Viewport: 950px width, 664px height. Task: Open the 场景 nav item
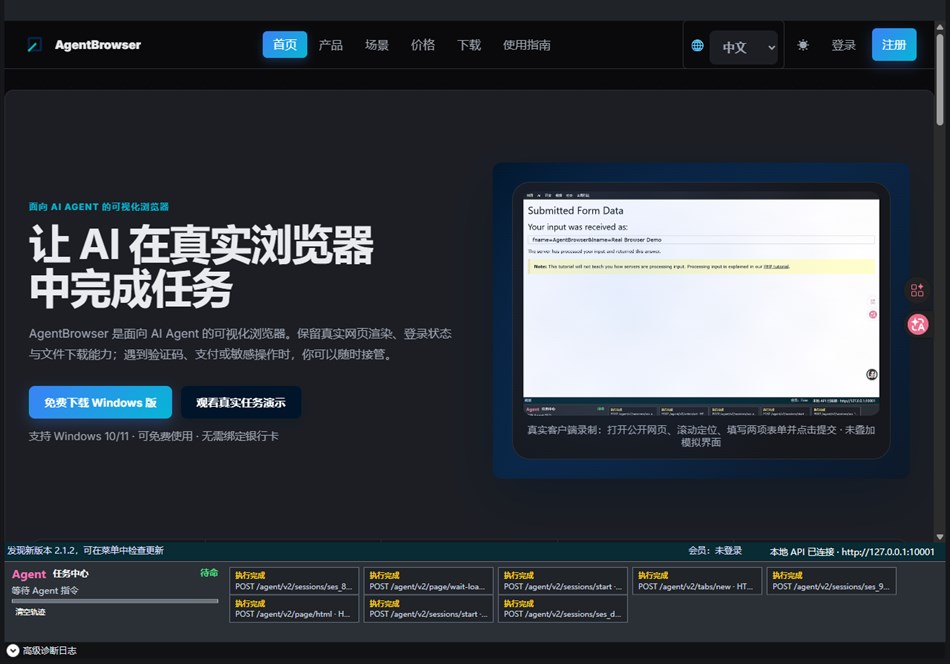tap(377, 45)
